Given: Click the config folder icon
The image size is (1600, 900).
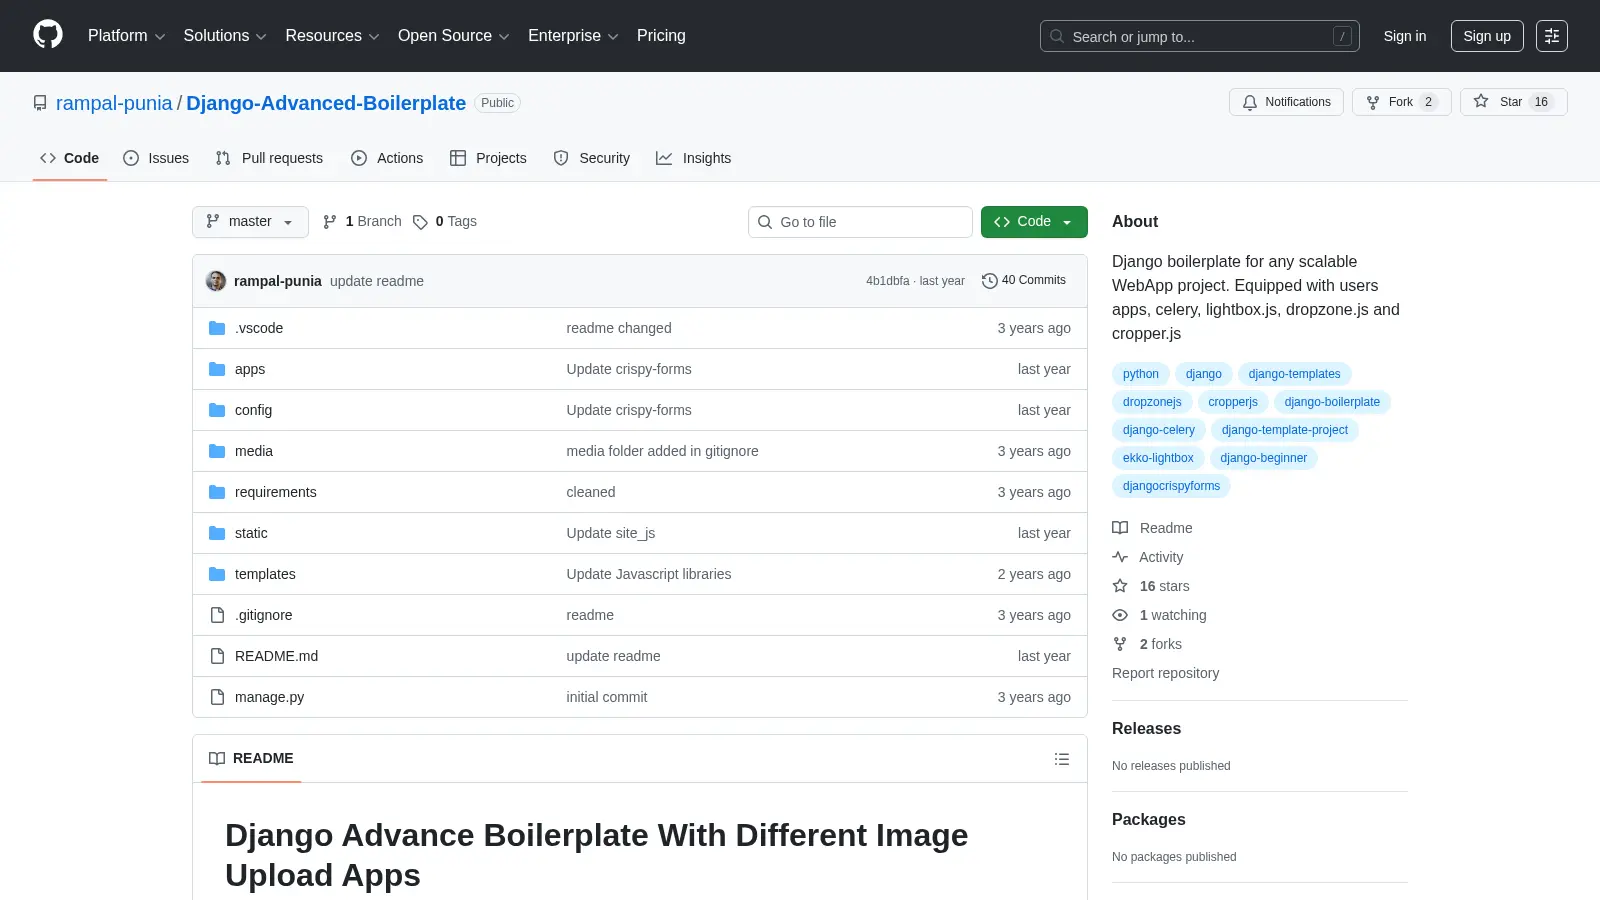Looking at the screenshot, I should [x=217, y=410].
